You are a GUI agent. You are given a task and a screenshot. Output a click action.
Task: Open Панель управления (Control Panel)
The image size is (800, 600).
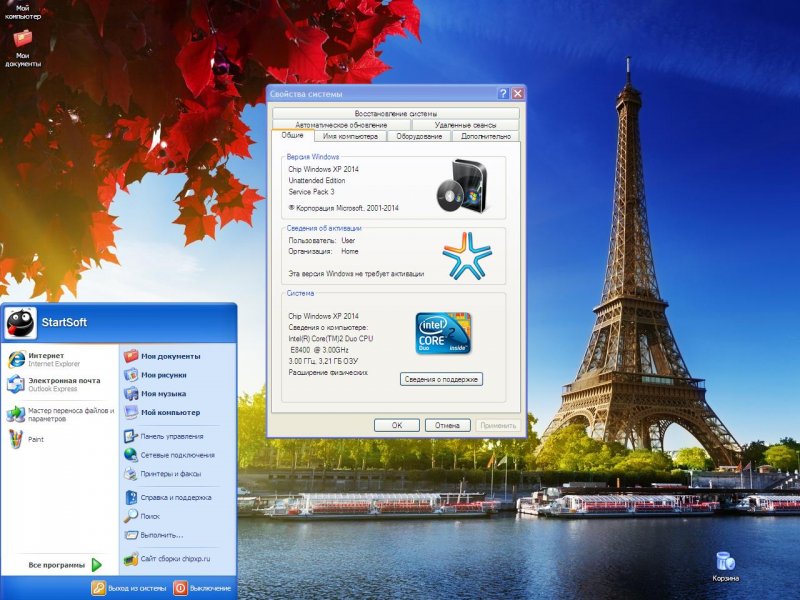(164, 436)
